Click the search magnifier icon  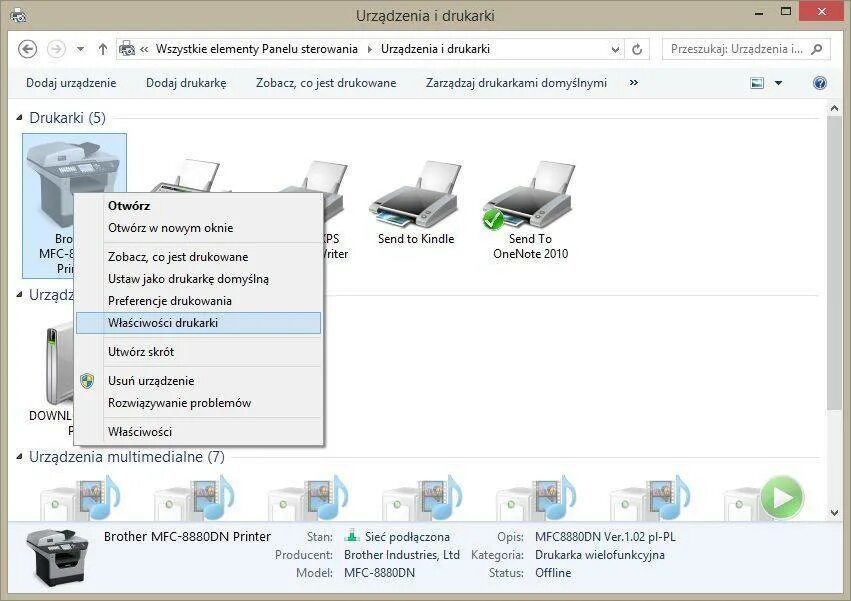(816, 49)
